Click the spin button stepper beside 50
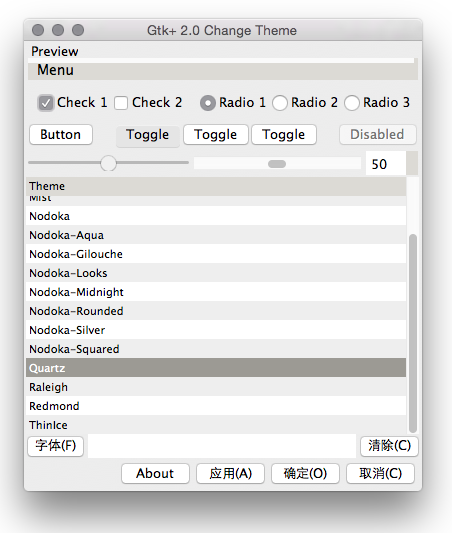This screenshot has width=452, height=533. 412,164
